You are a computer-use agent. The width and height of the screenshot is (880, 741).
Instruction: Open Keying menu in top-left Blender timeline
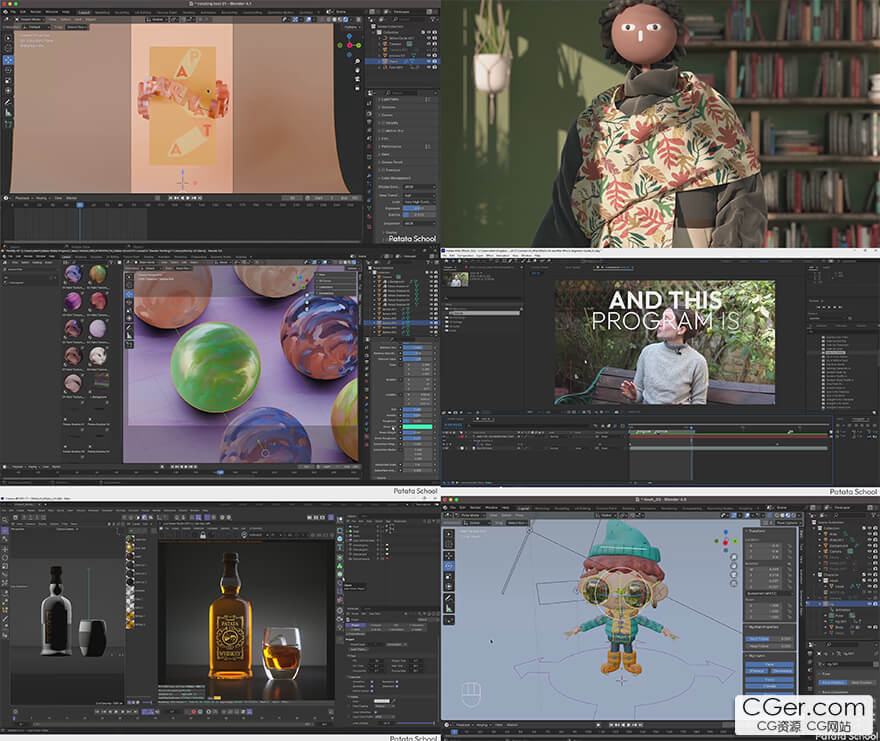(42, 198)
